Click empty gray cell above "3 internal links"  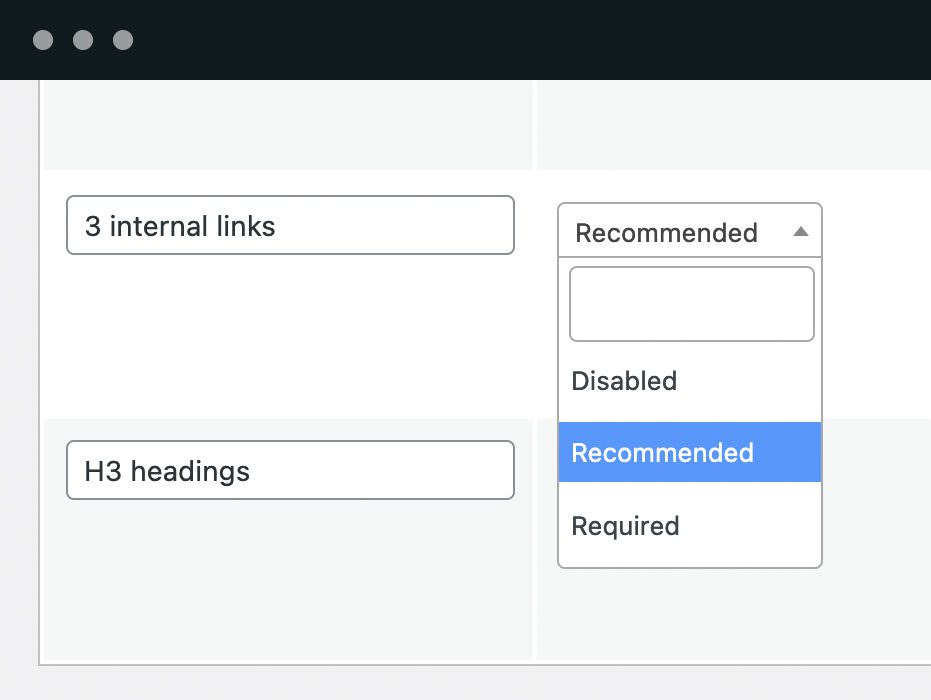[x=288, y=125]
